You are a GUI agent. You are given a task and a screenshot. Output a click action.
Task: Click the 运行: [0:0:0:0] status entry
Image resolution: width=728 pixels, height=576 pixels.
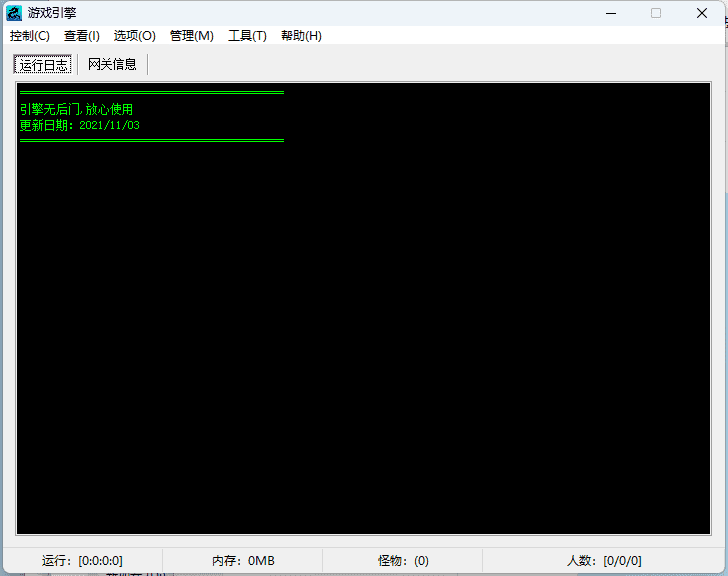82,561
